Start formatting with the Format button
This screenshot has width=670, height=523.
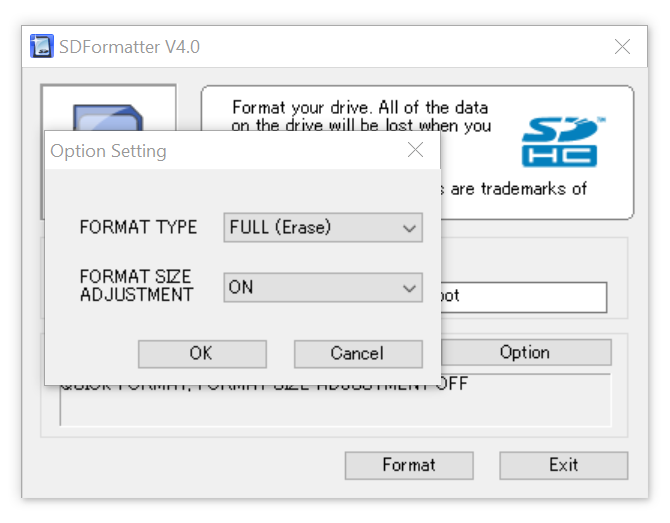pos(408,465)
